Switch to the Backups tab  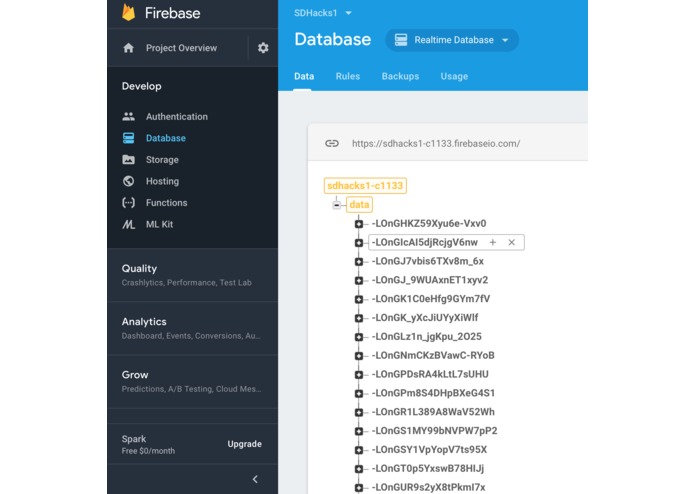400,76
